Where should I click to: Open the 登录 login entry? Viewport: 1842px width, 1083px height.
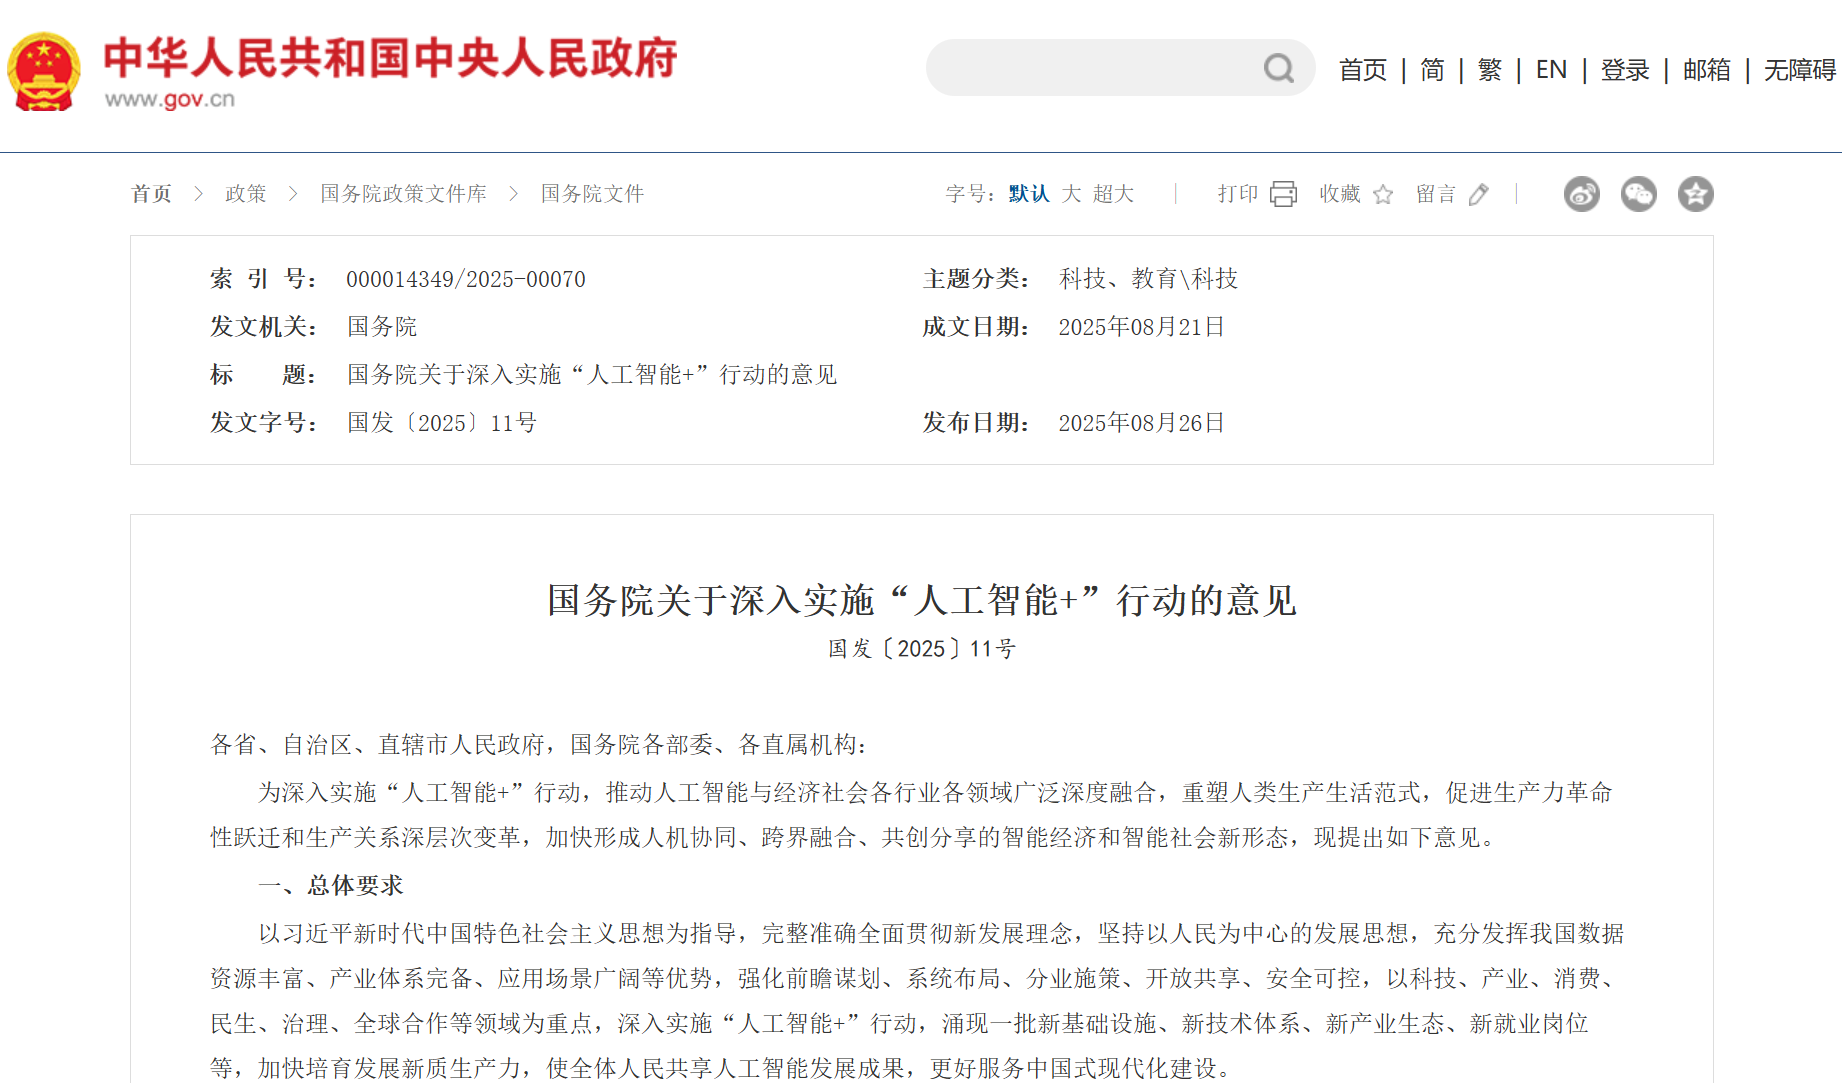(1623, 70)
